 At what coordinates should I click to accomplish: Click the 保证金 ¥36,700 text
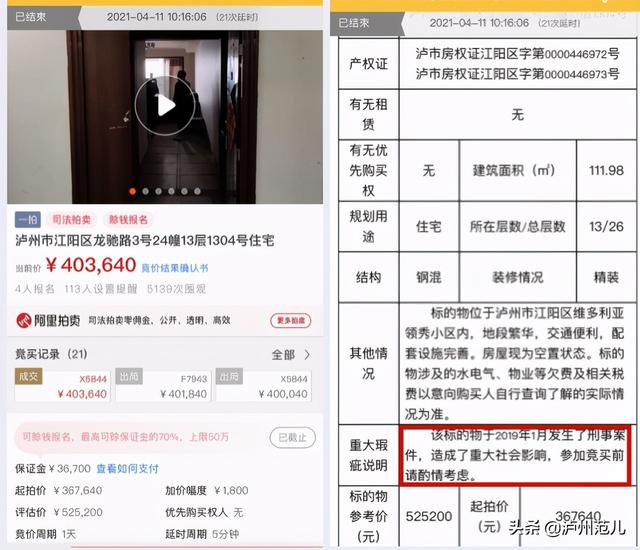(53, 468)
